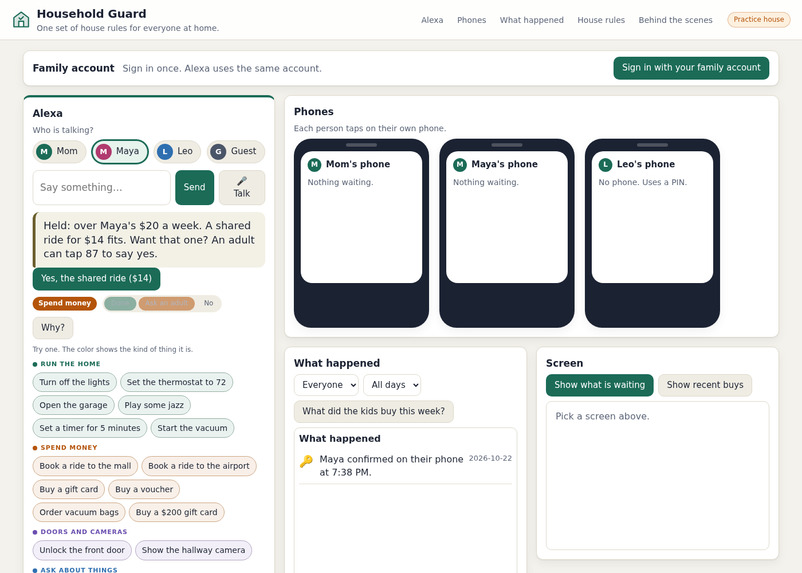This screenshot has width=802, height=573.
Task: Click the key icon beside Maya confirmed entry
Action: pyautogui.click(x=306, y=461)
